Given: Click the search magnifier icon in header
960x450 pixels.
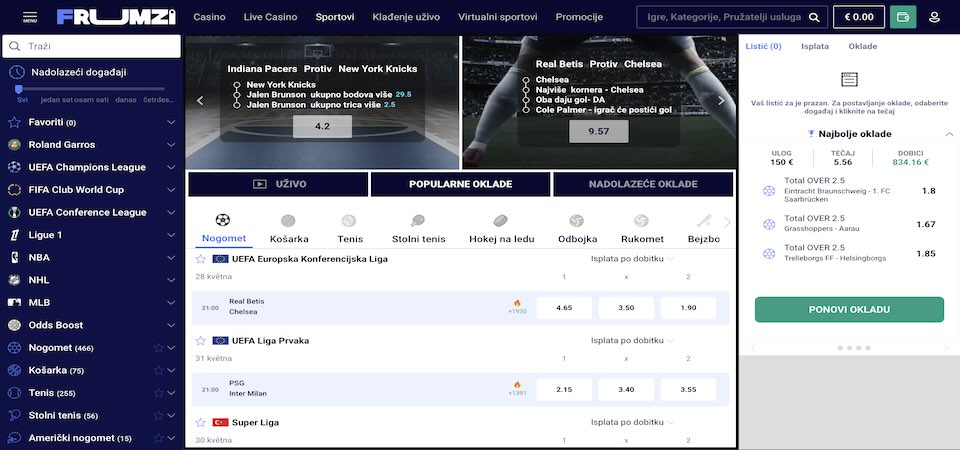Looking at the screenshot, I should (814, 17).
